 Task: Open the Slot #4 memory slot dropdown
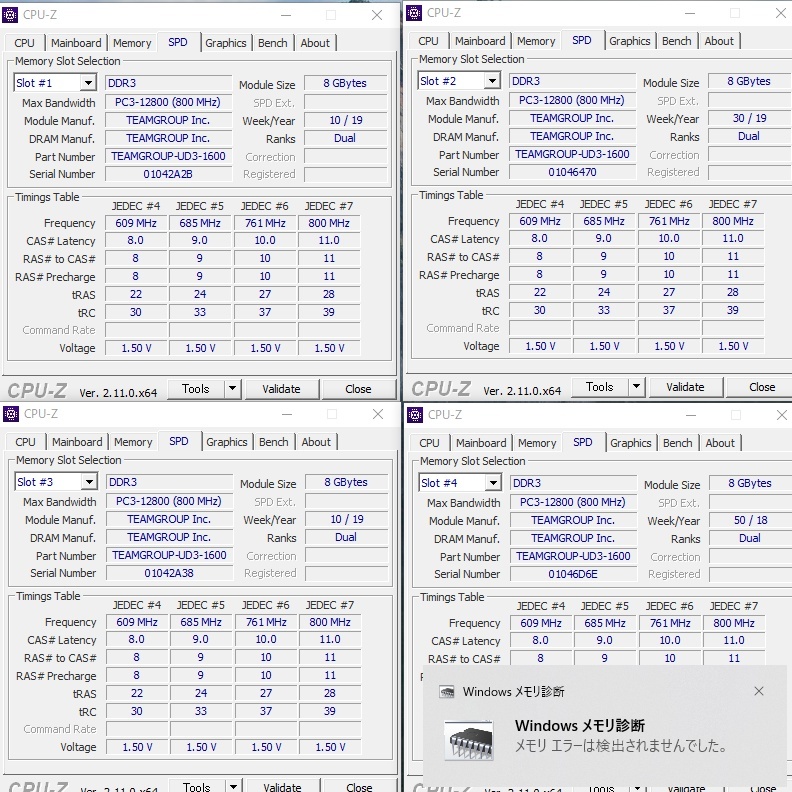pyautogui.click(x=493, y=482)
